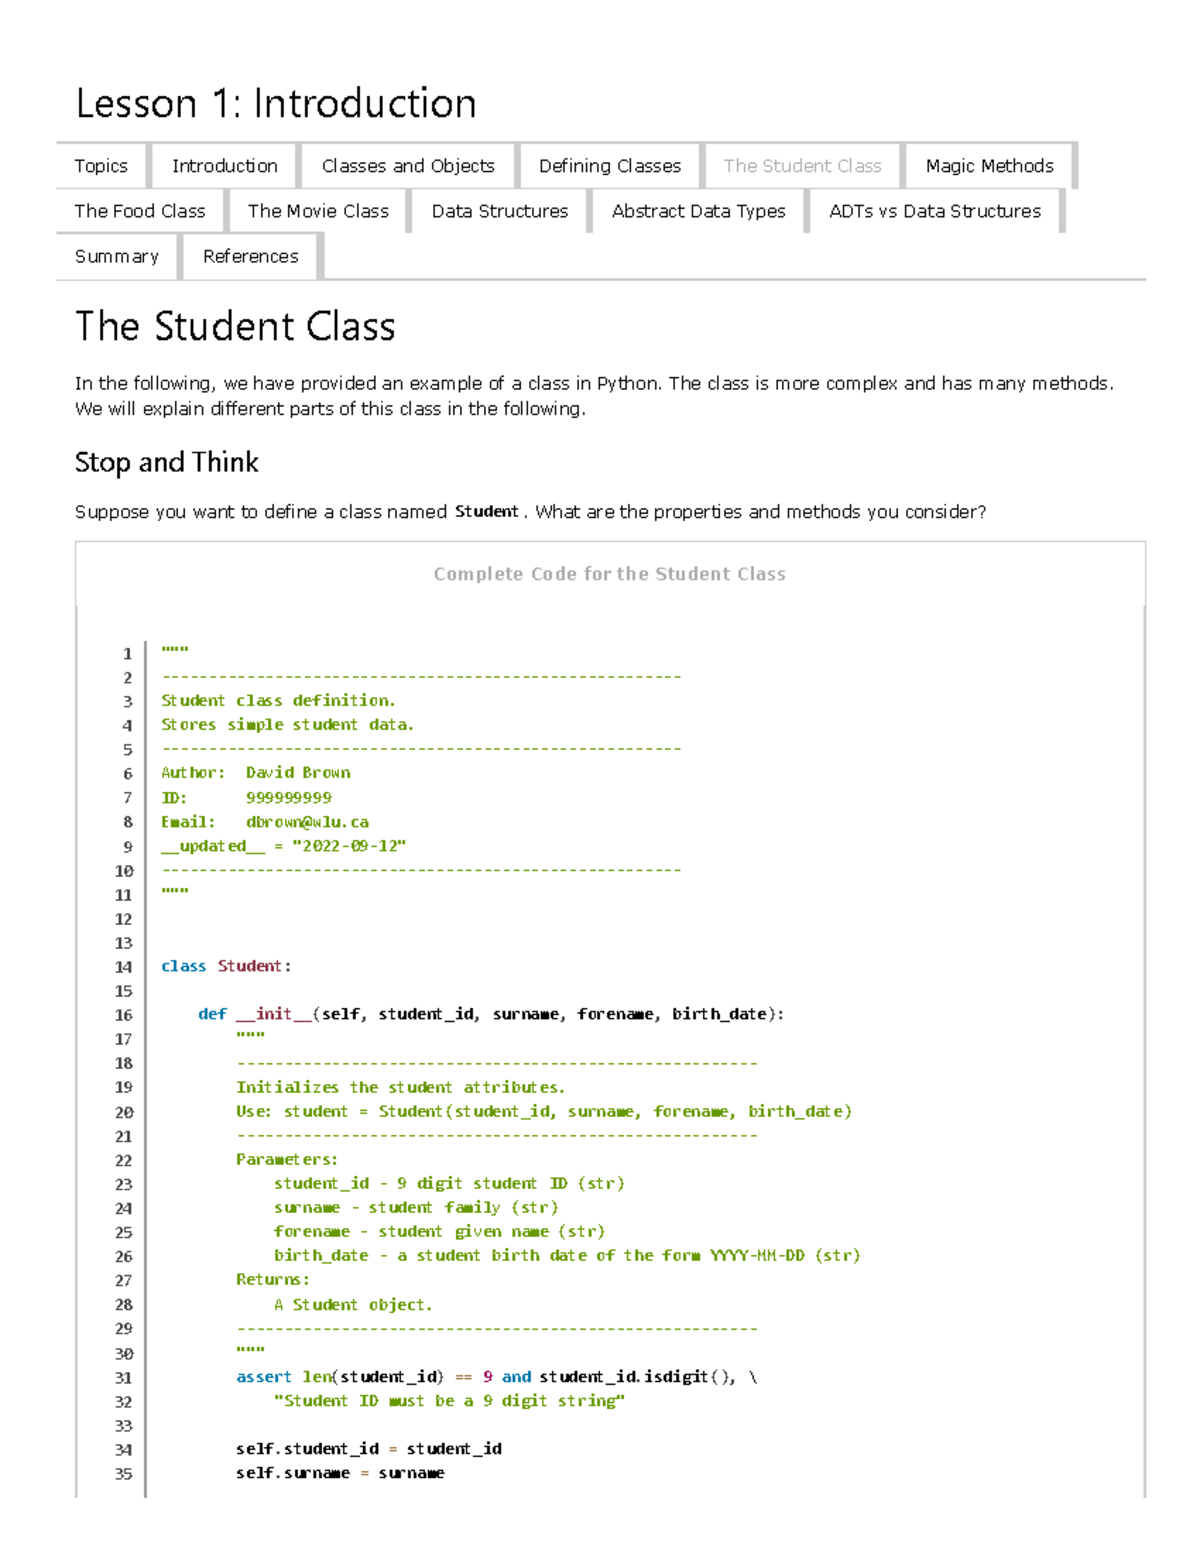
Task: Open the References tab
Action: (x=249, y=257)
